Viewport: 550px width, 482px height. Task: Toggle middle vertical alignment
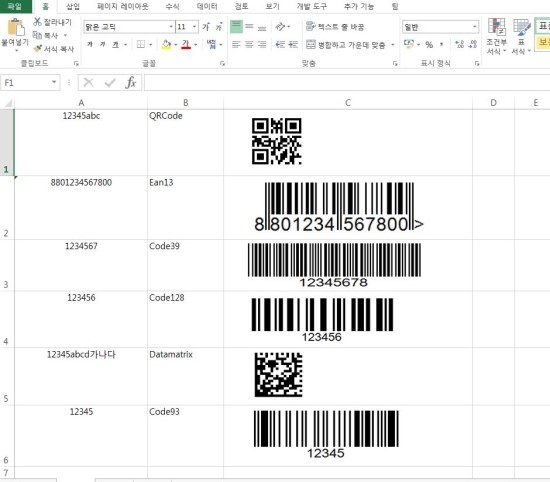tap(249, 27)
